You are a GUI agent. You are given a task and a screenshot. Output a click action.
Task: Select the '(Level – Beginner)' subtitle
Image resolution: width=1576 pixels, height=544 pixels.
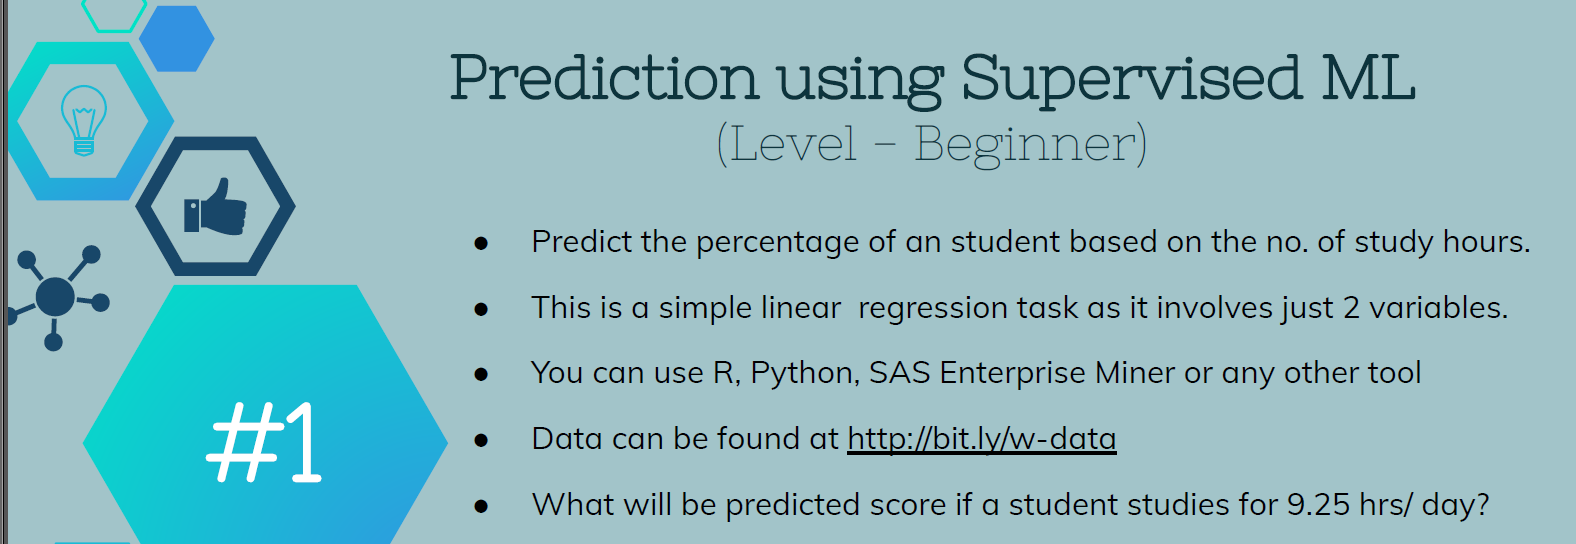931,144
